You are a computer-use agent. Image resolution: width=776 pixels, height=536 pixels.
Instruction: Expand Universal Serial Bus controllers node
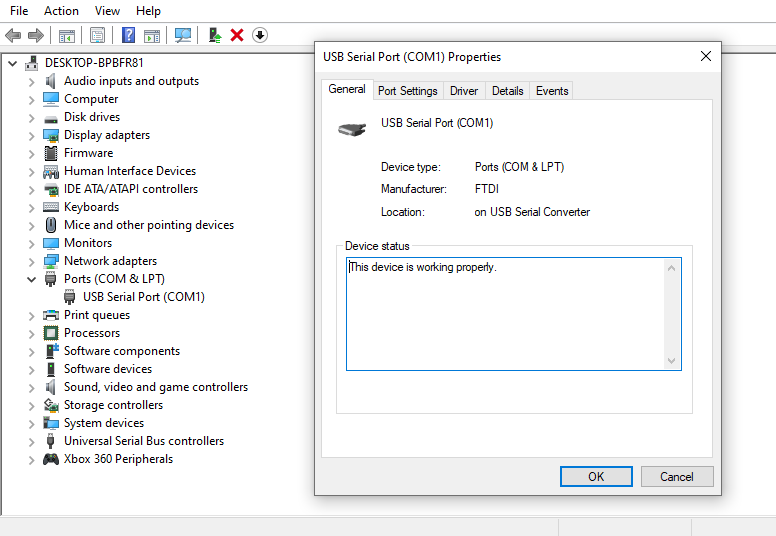31,441
